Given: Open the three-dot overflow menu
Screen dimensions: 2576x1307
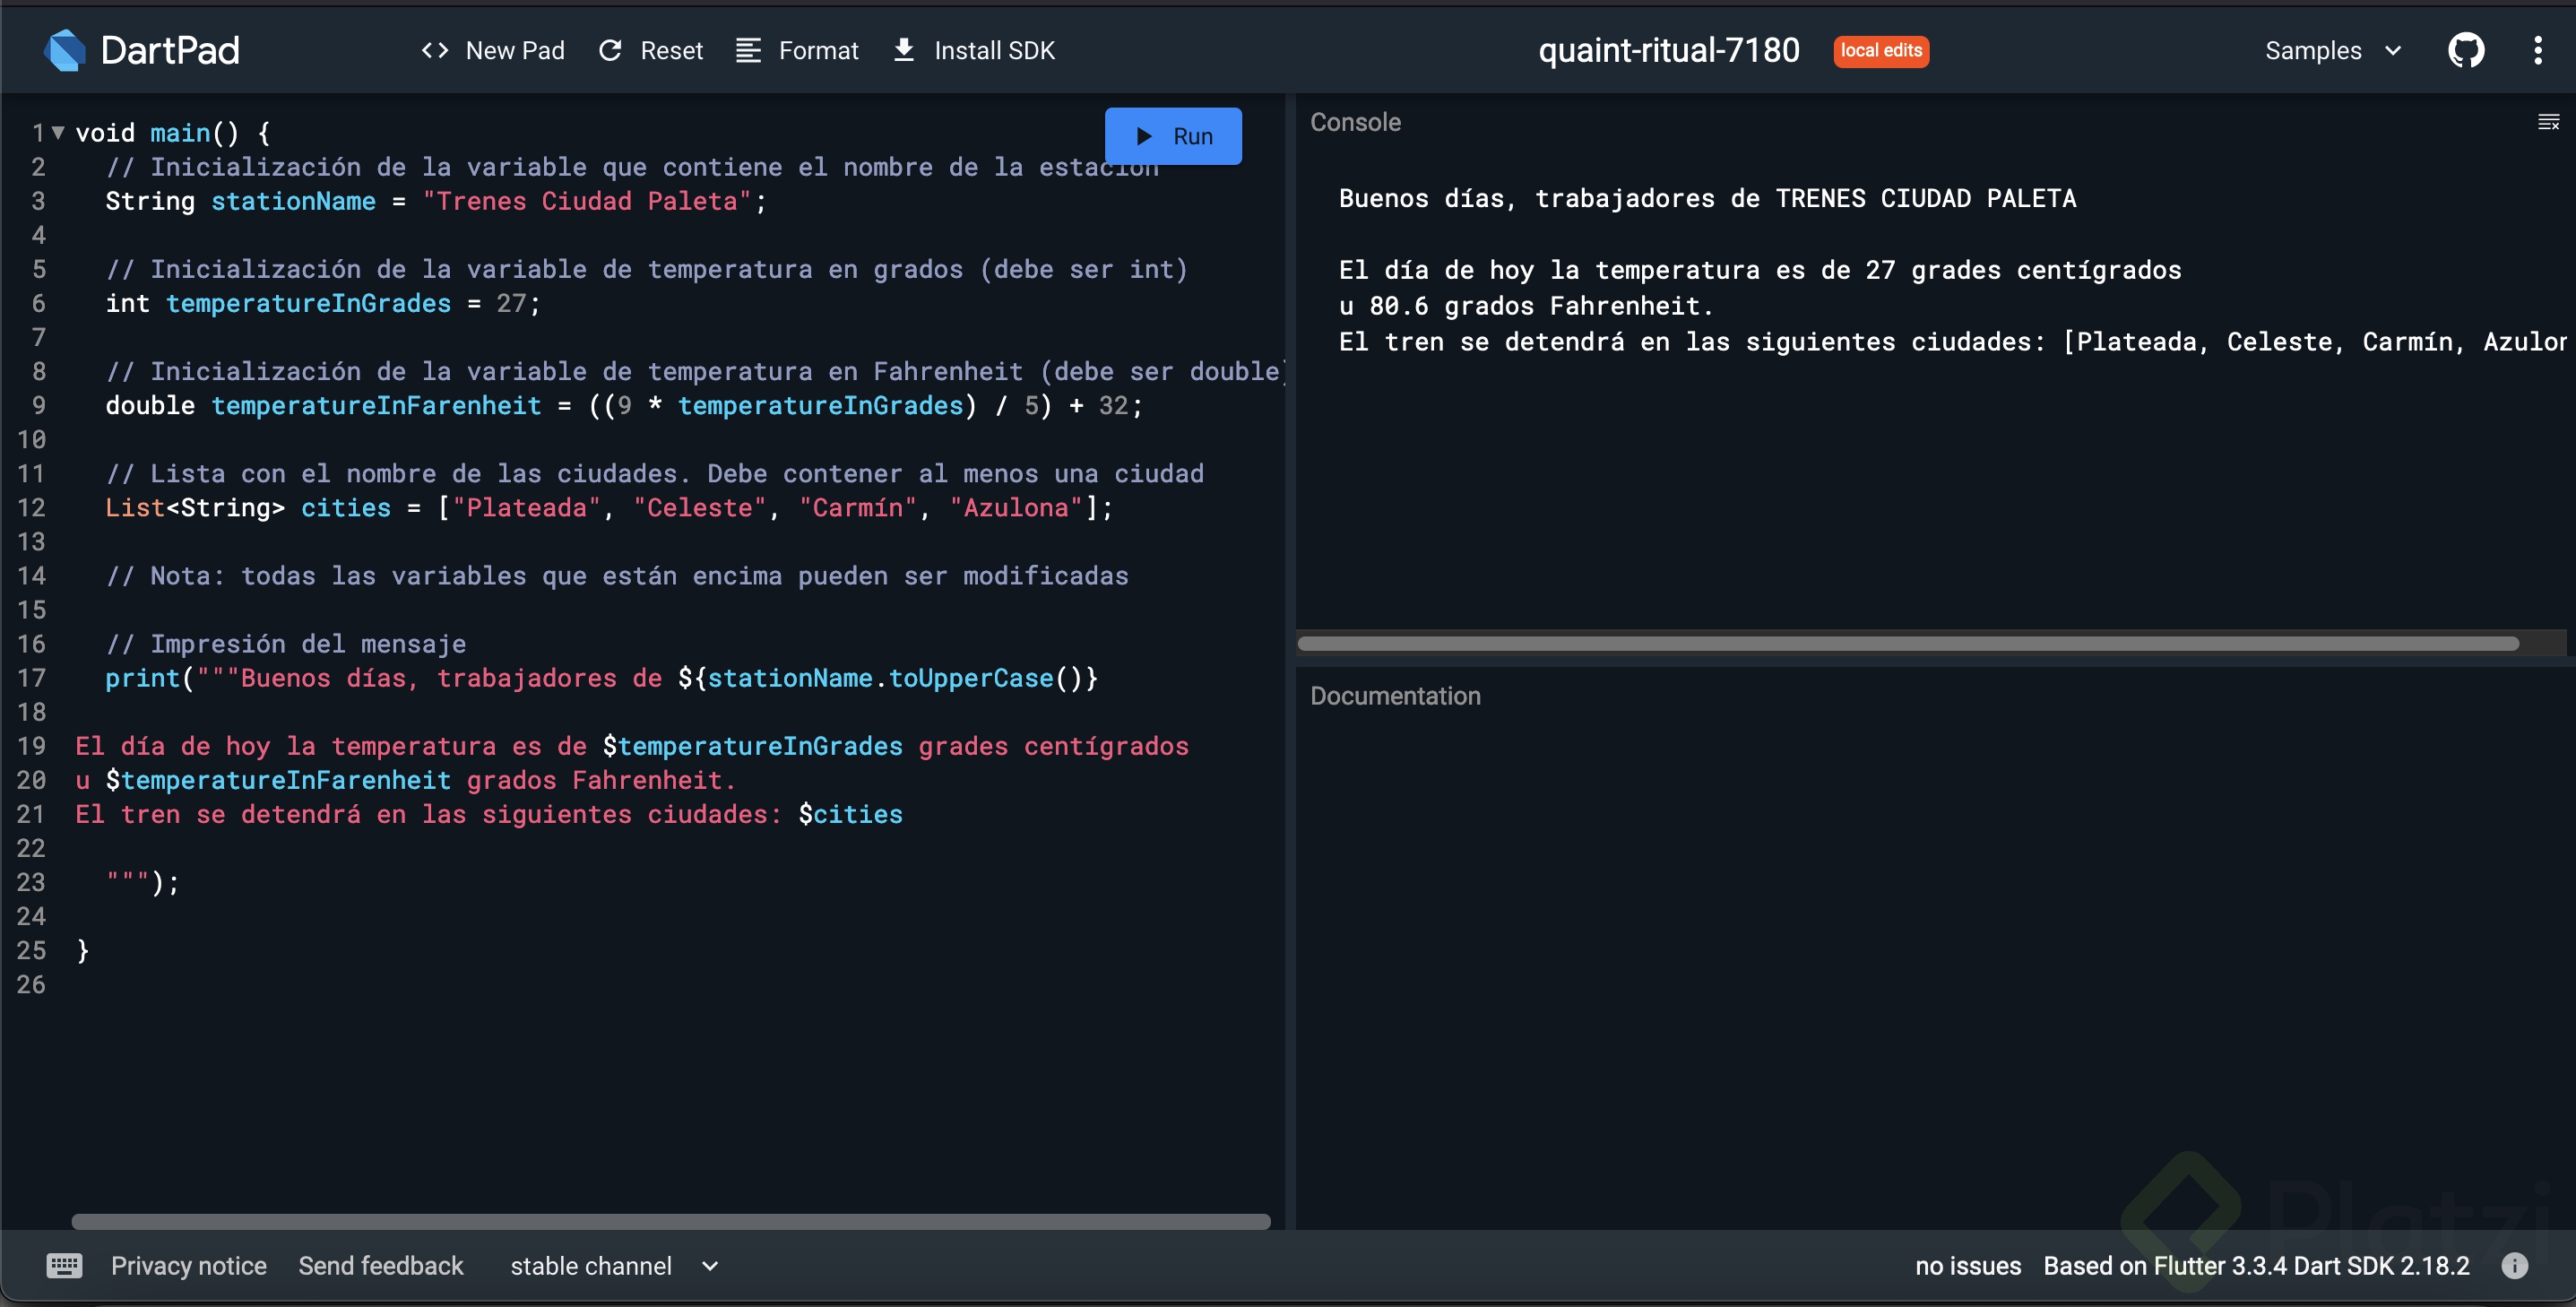Looking at the screenshot, I should point(2537,50).
